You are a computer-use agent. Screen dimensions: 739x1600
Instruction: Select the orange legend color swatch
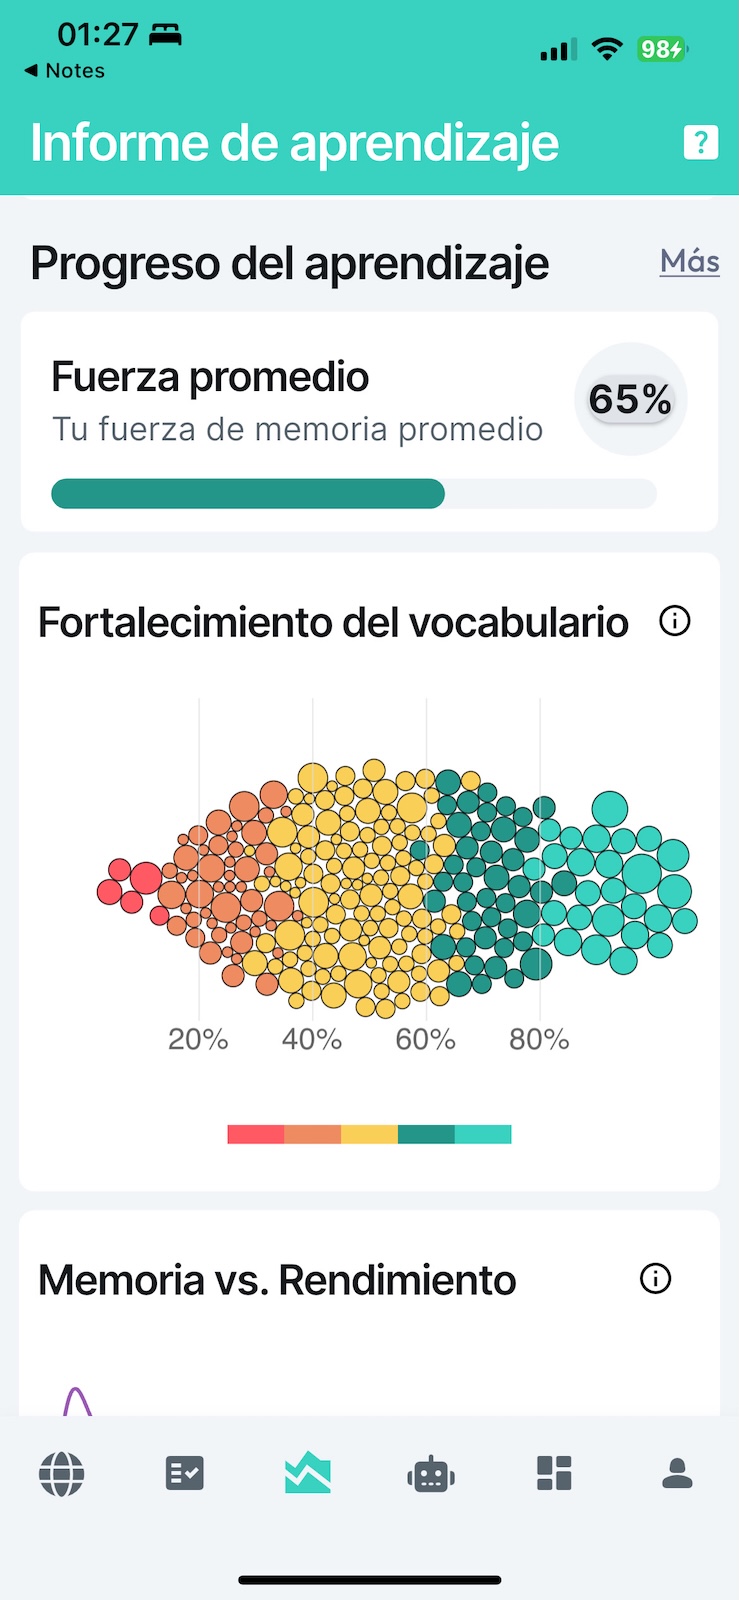tap(313, 1134)
